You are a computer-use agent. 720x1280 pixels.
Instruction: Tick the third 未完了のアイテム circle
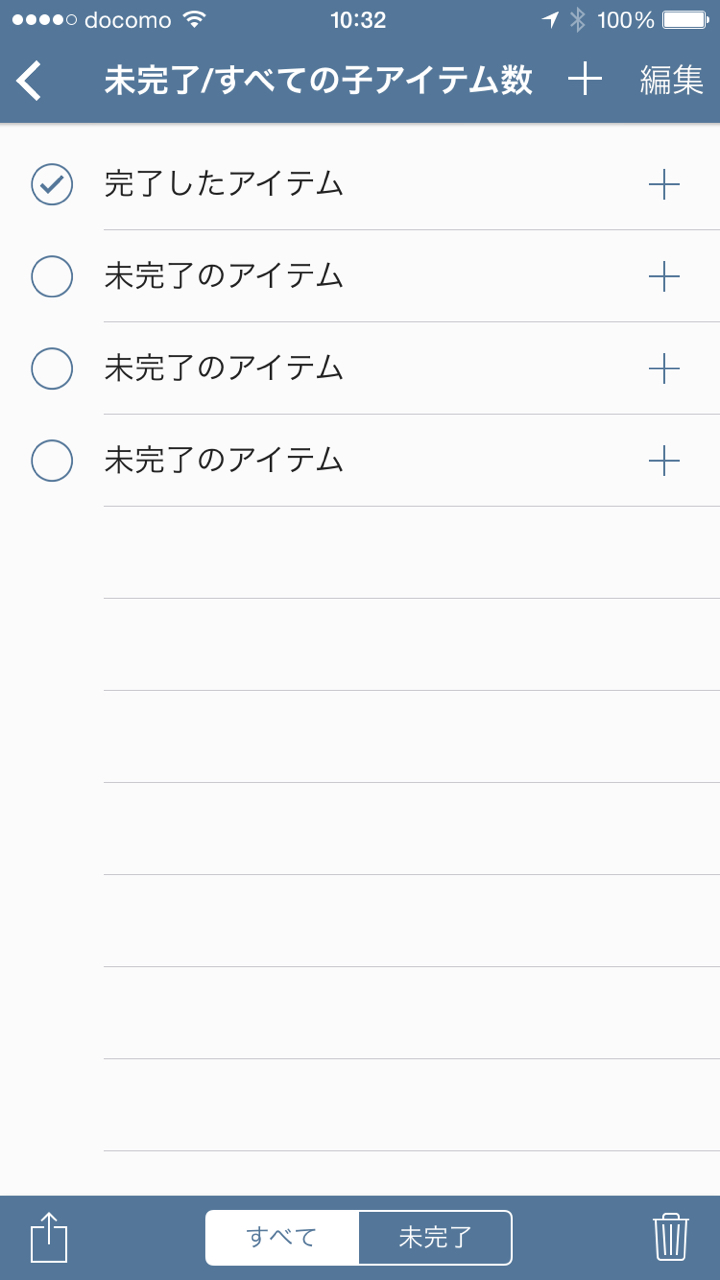52,461
